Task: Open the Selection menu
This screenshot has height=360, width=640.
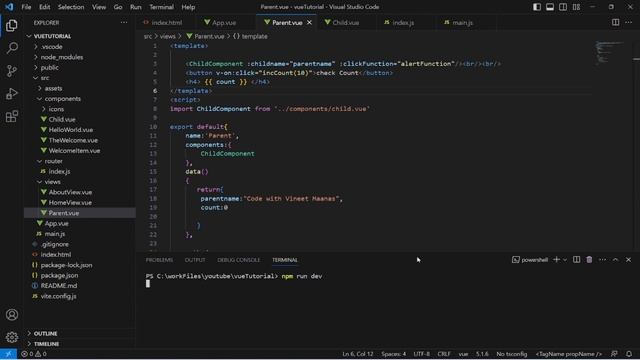Action: tap(71, 7)
